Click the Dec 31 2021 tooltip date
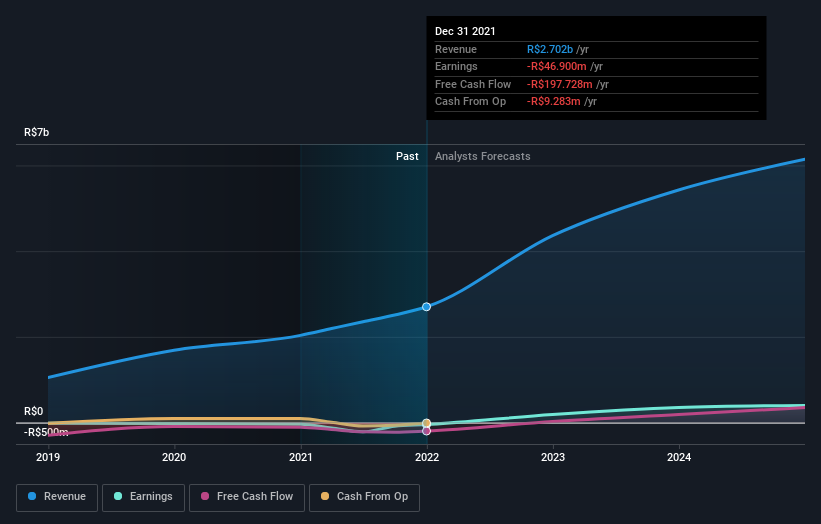 pos(465,31)
